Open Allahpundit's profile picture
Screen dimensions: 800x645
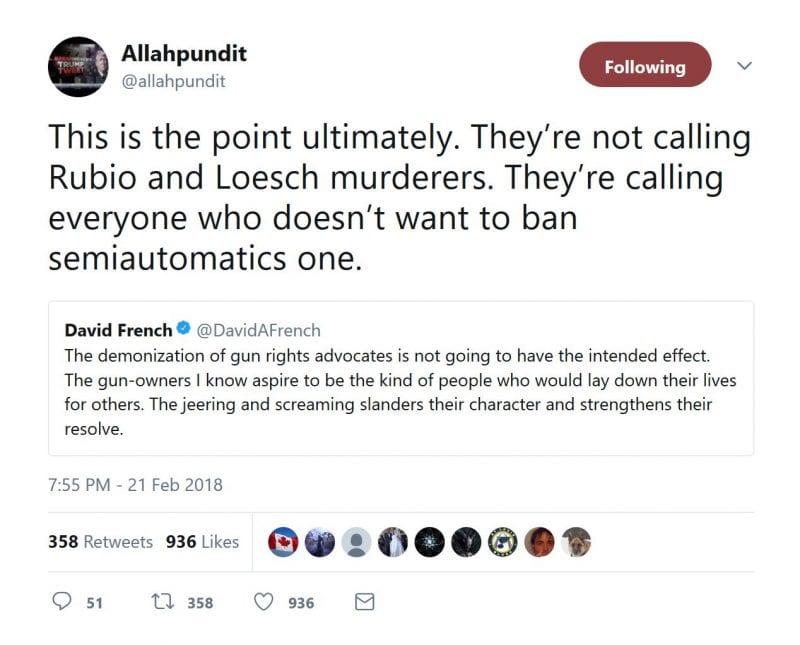[78, 67]
